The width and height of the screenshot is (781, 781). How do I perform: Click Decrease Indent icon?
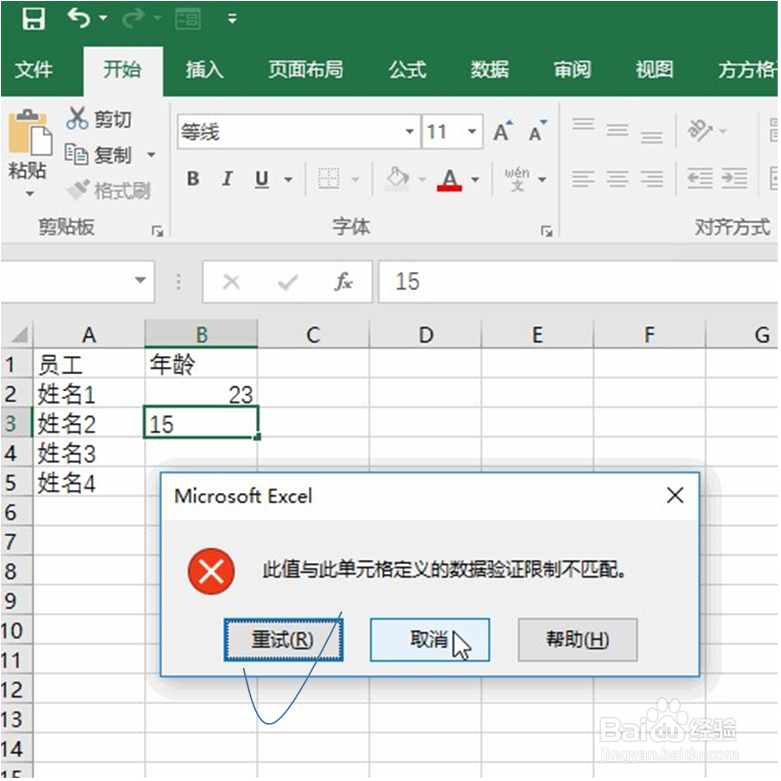coord(700,178)
